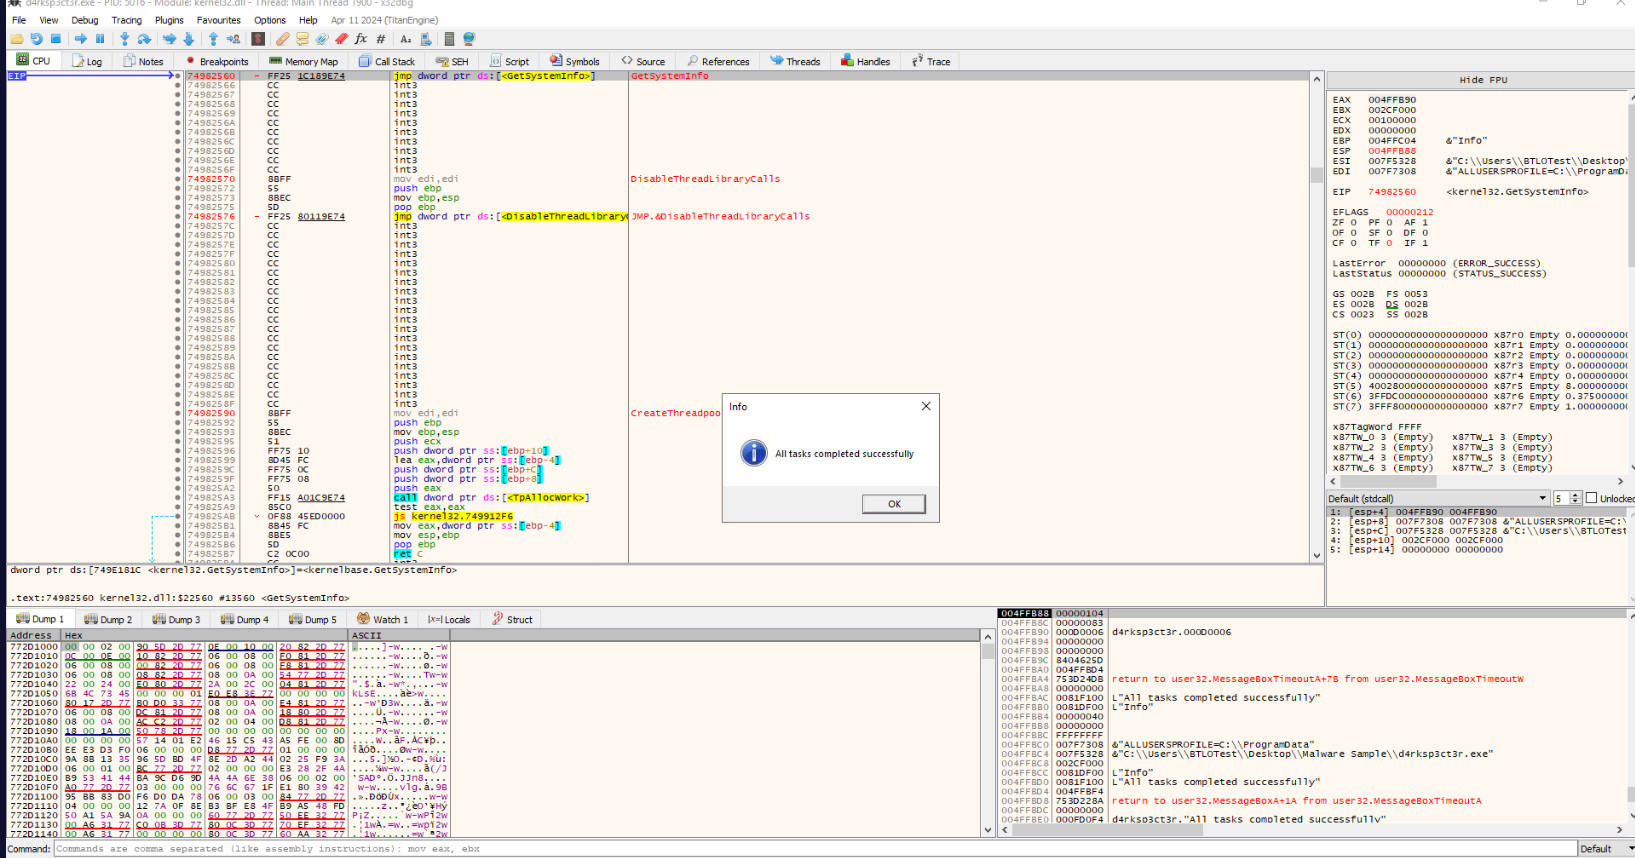Switch to the Call Stack tab

coord(387,61)
